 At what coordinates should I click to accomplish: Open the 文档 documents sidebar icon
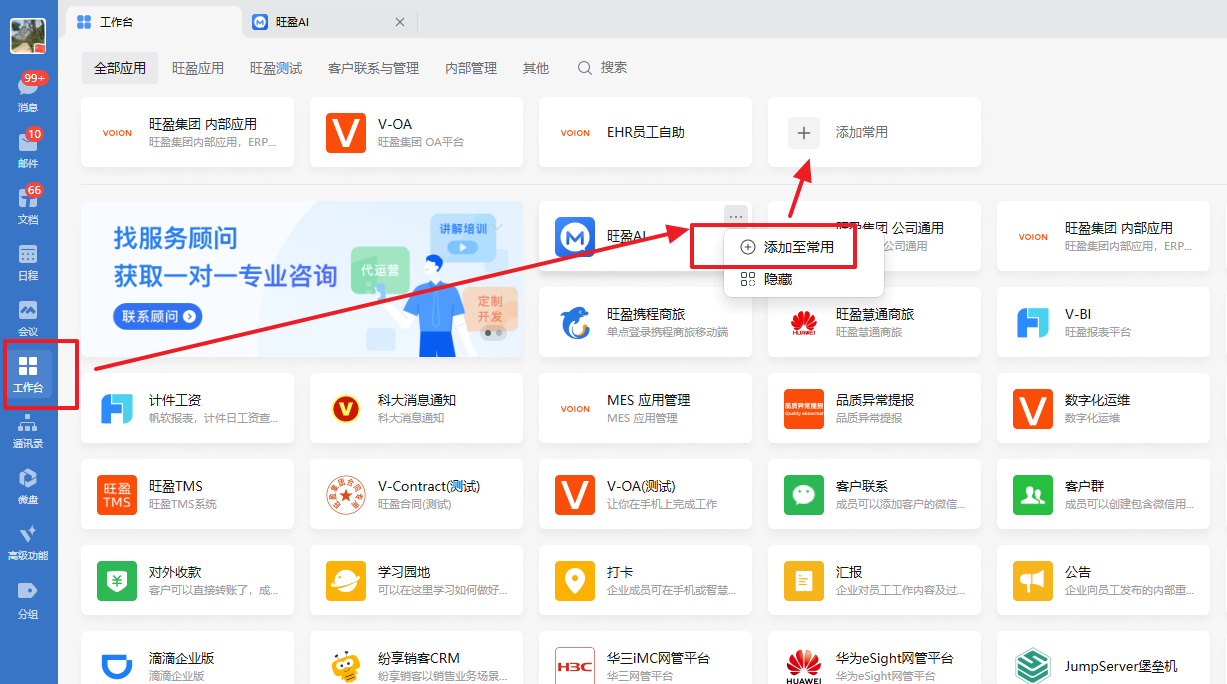pyautogui.click(x=28, y=204)
